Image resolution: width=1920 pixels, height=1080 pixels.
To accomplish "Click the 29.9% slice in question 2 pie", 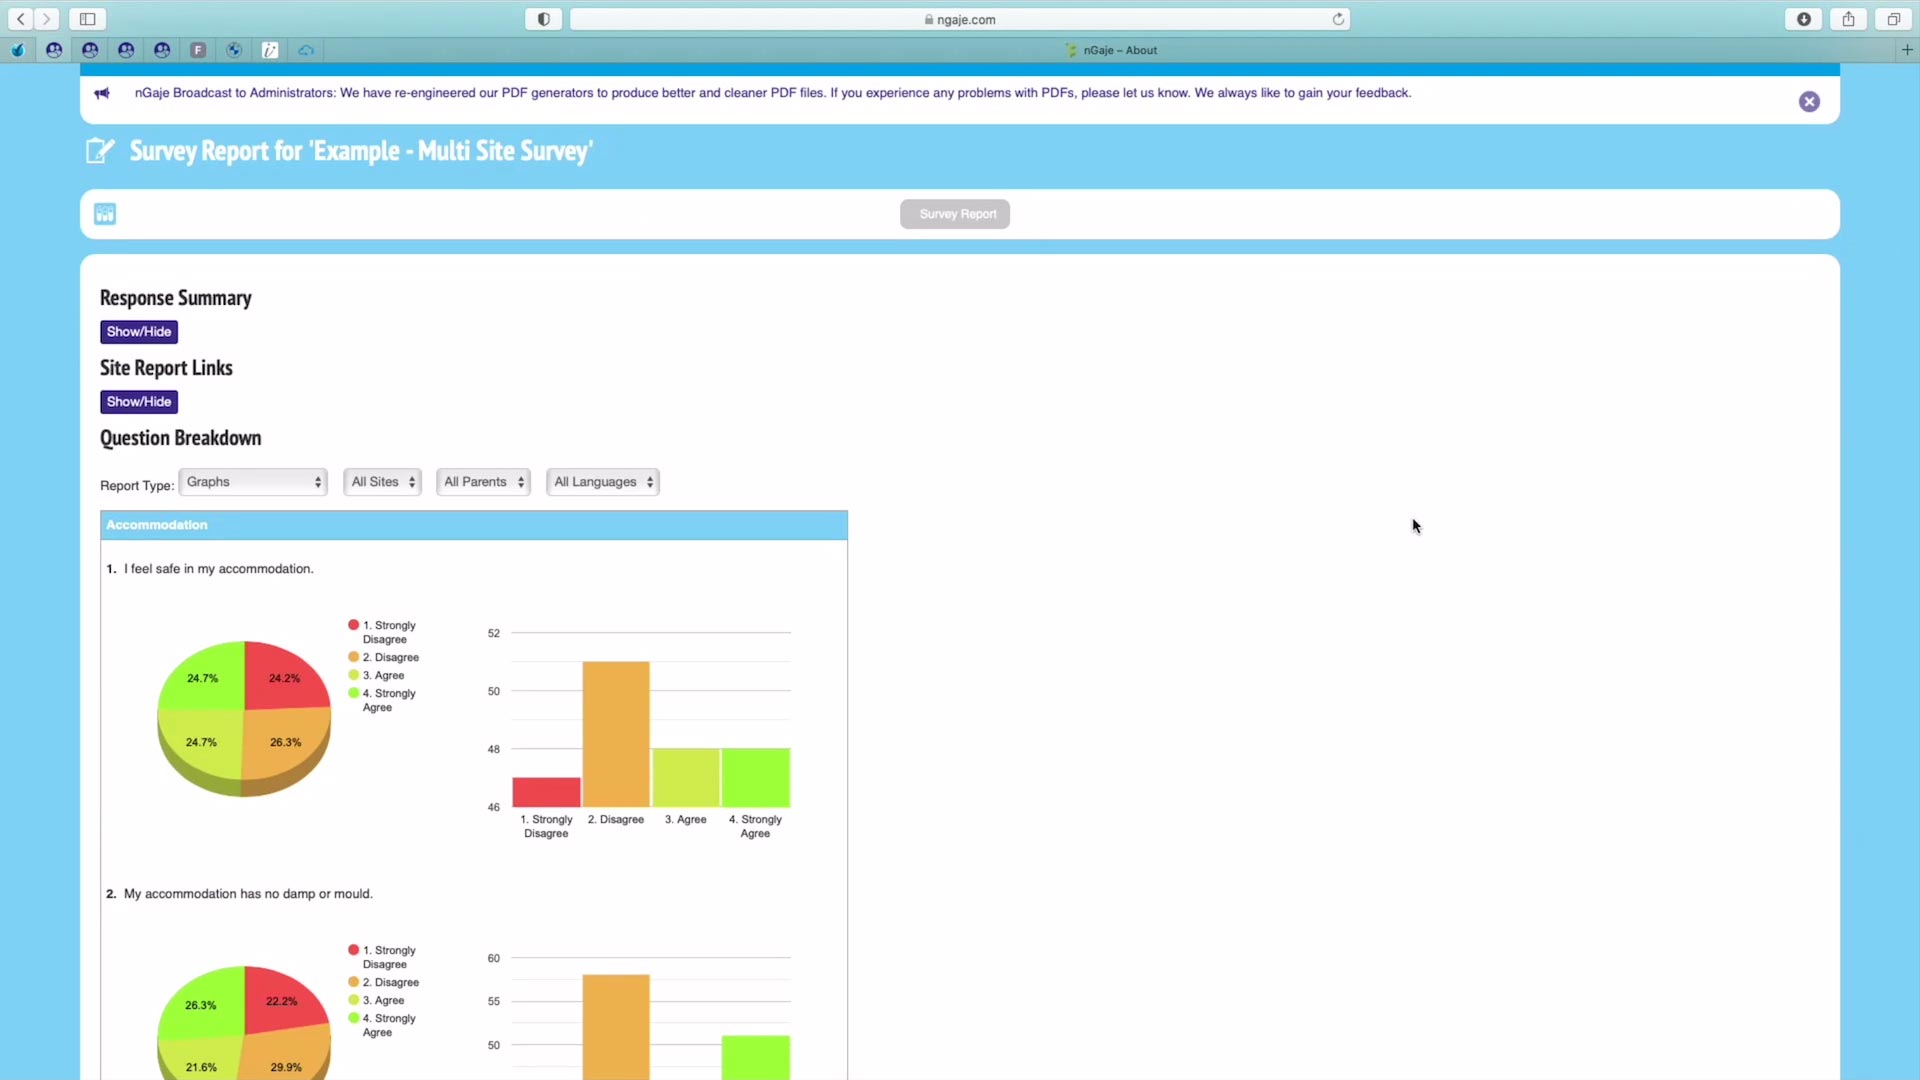I will coord(286,1060).
